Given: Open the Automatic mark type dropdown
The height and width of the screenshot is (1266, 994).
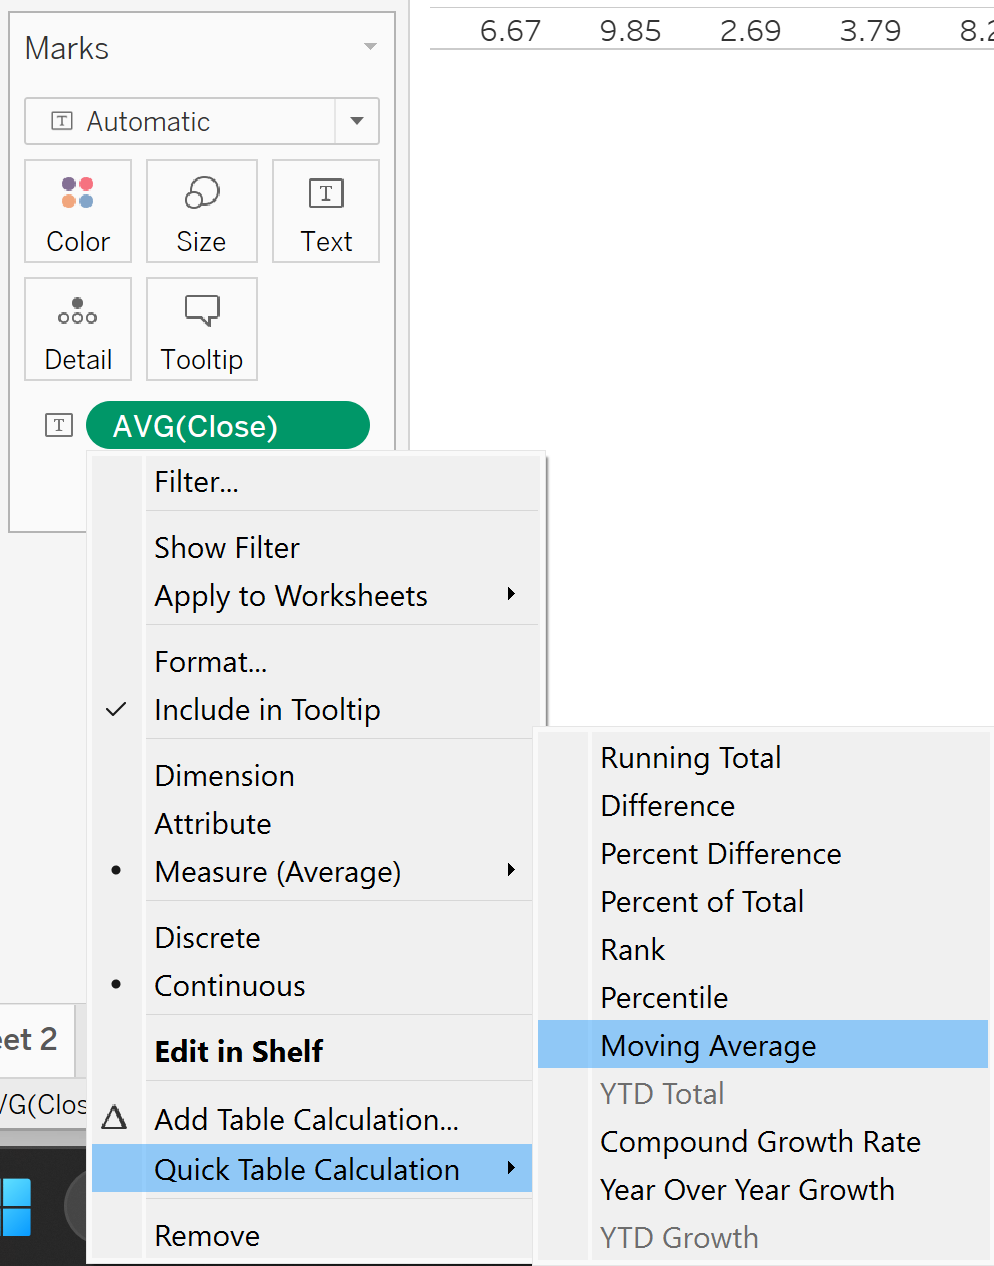Looking at the screenshot, I should (x=357, y=121).
